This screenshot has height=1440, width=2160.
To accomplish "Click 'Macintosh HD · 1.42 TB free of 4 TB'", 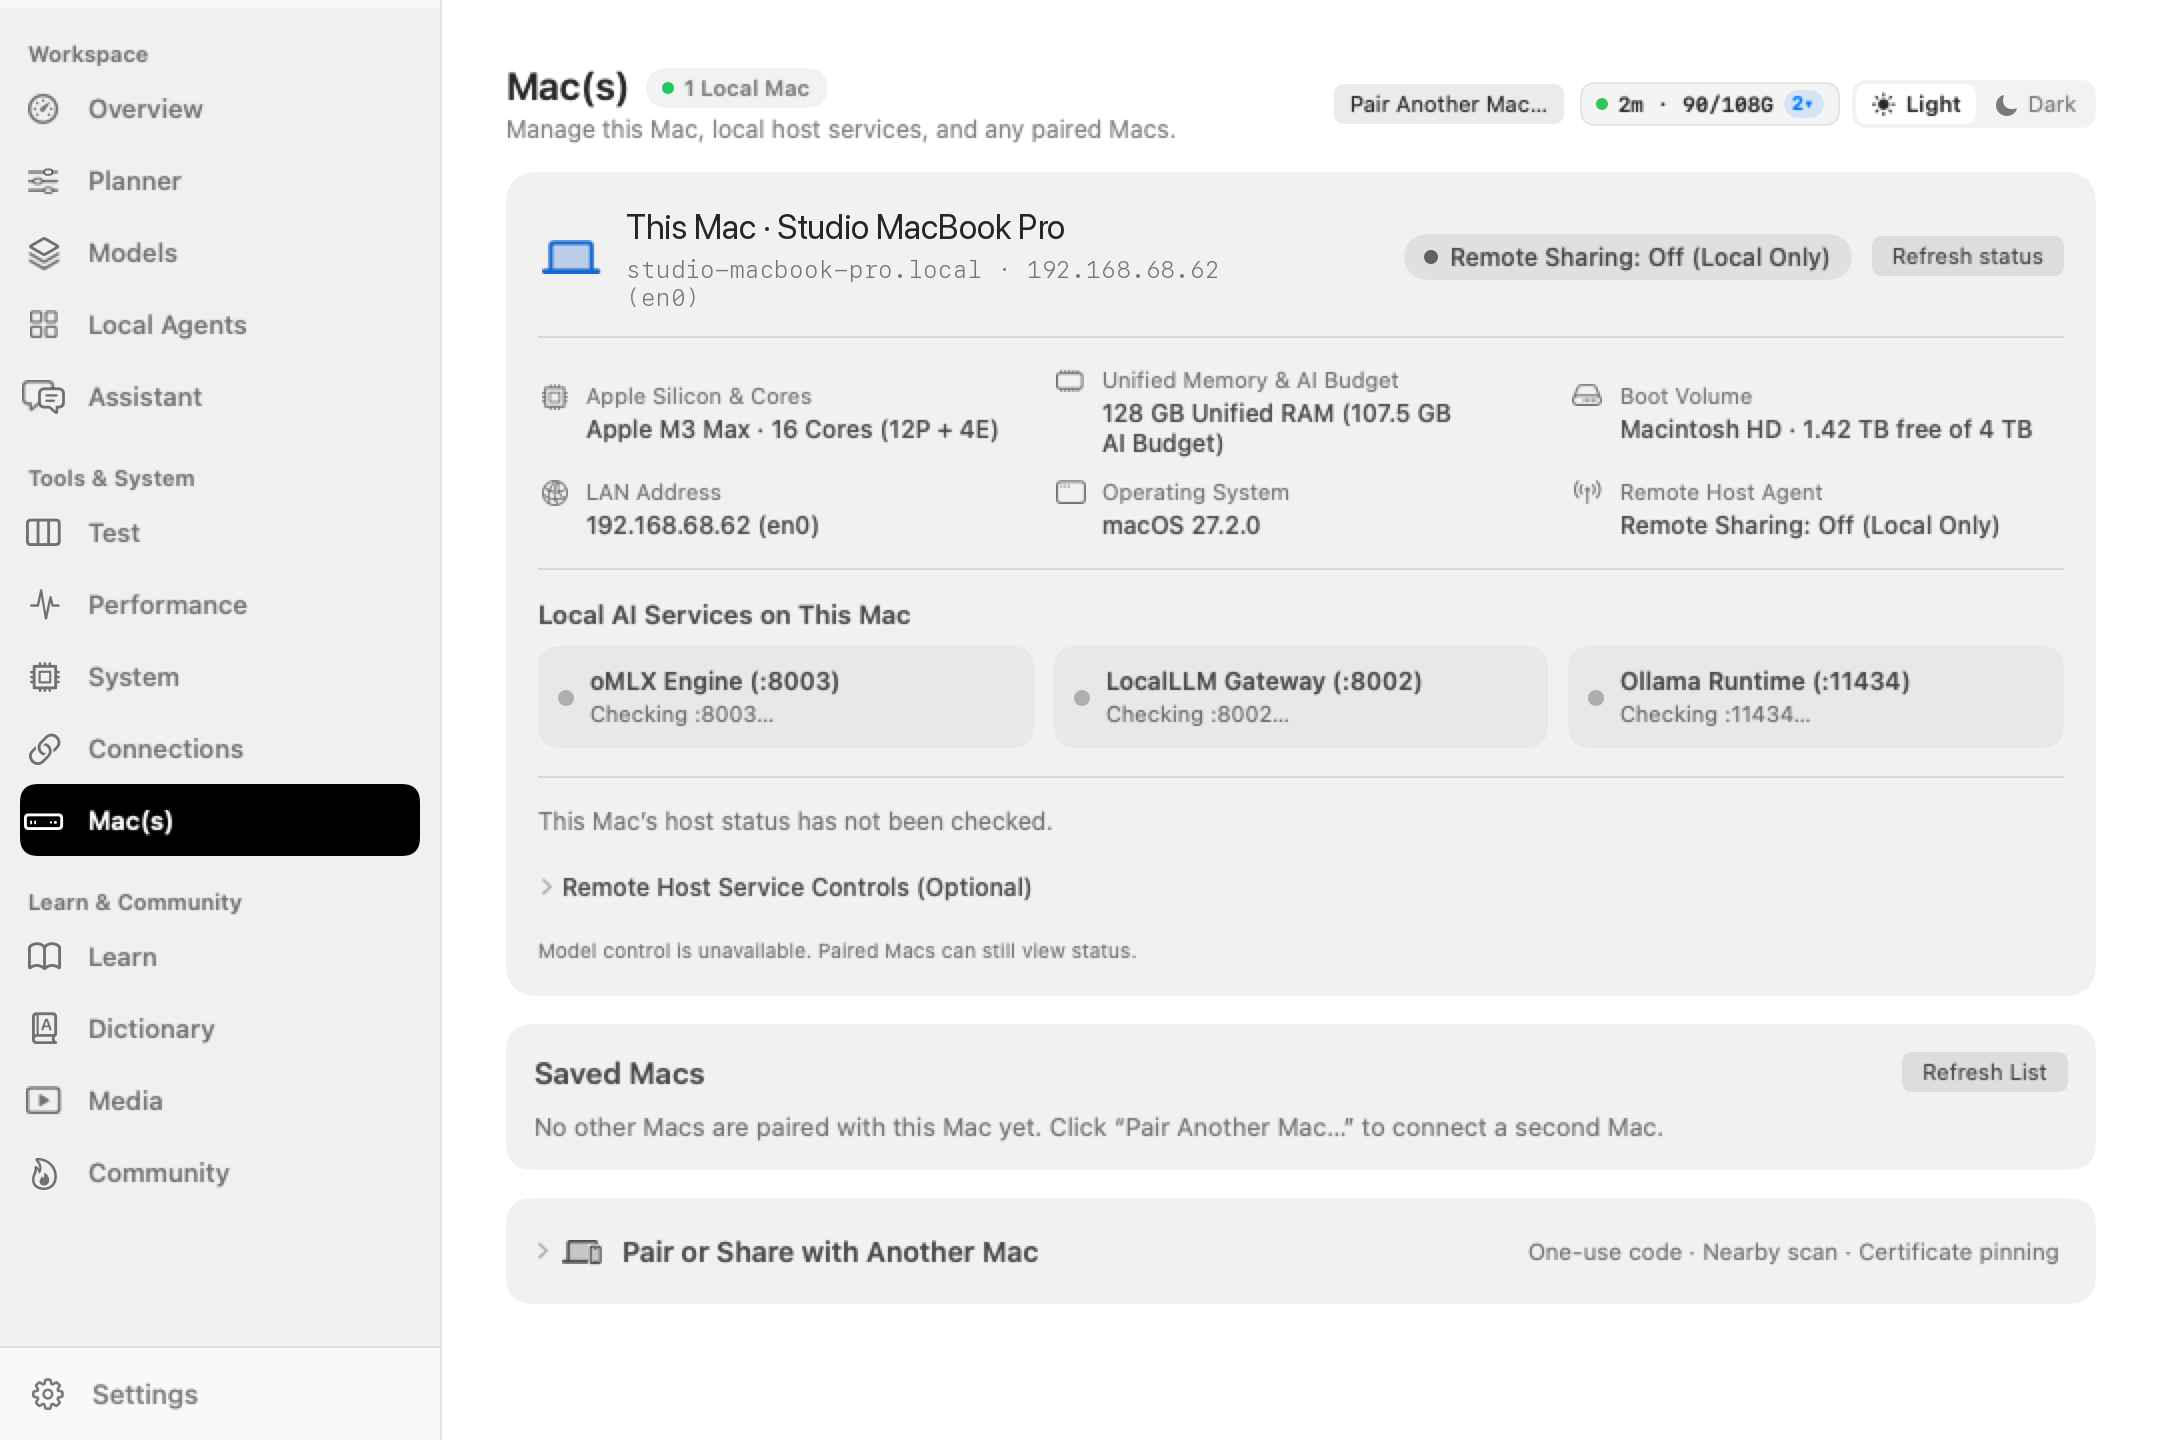I will point(1826,429).
